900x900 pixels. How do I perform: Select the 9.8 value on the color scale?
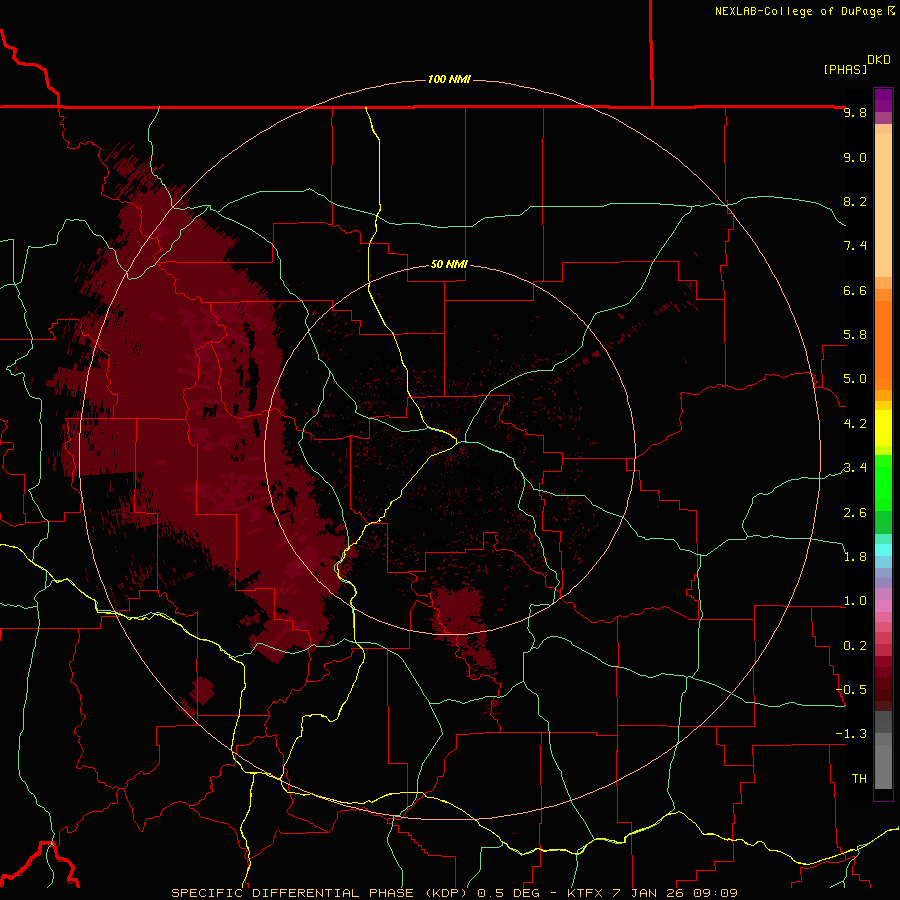(x=855, y=112)
